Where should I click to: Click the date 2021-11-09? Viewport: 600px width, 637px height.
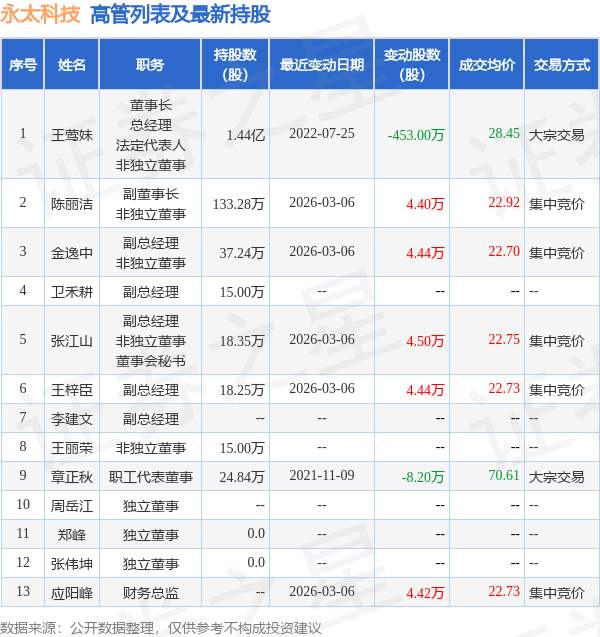click(x=322, y=475)
